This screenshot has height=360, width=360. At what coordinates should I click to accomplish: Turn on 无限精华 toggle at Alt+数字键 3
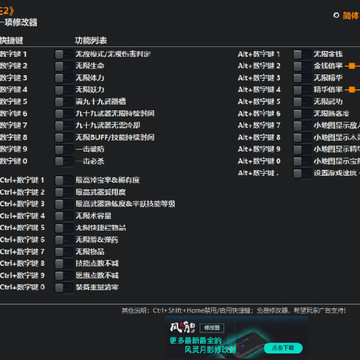point(302,78)
